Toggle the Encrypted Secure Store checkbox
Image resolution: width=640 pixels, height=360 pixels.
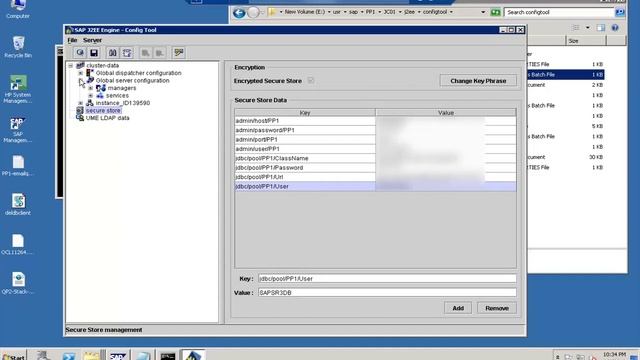pyautogui.click(x=311, y=80)
